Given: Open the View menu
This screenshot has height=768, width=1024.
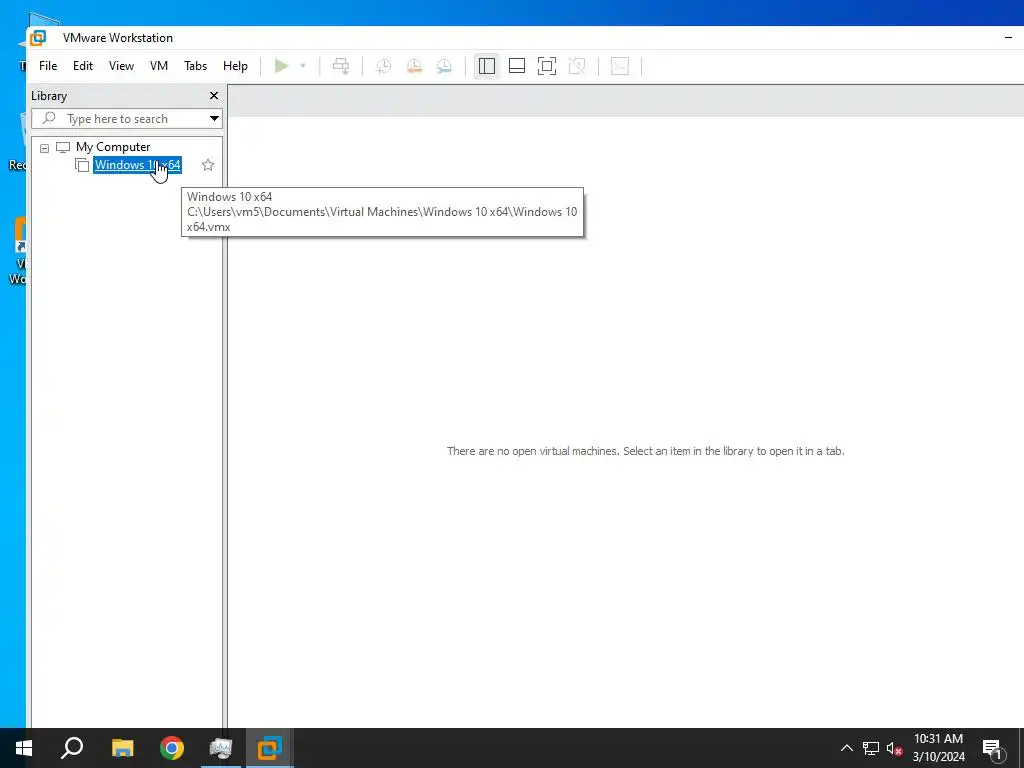Looking at the screenshot, I should [121, 66].
